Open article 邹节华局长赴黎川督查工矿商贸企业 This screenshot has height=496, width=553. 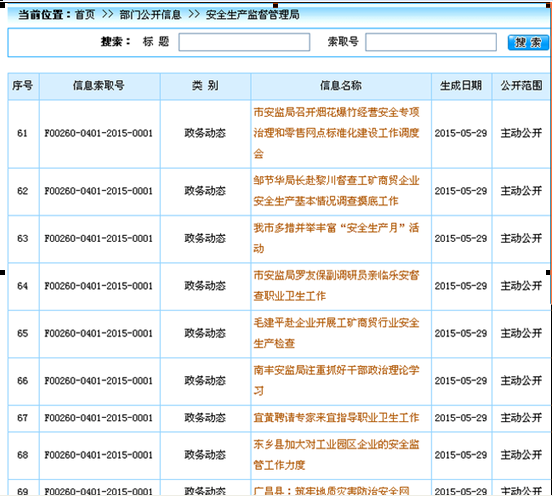[336, 191]
